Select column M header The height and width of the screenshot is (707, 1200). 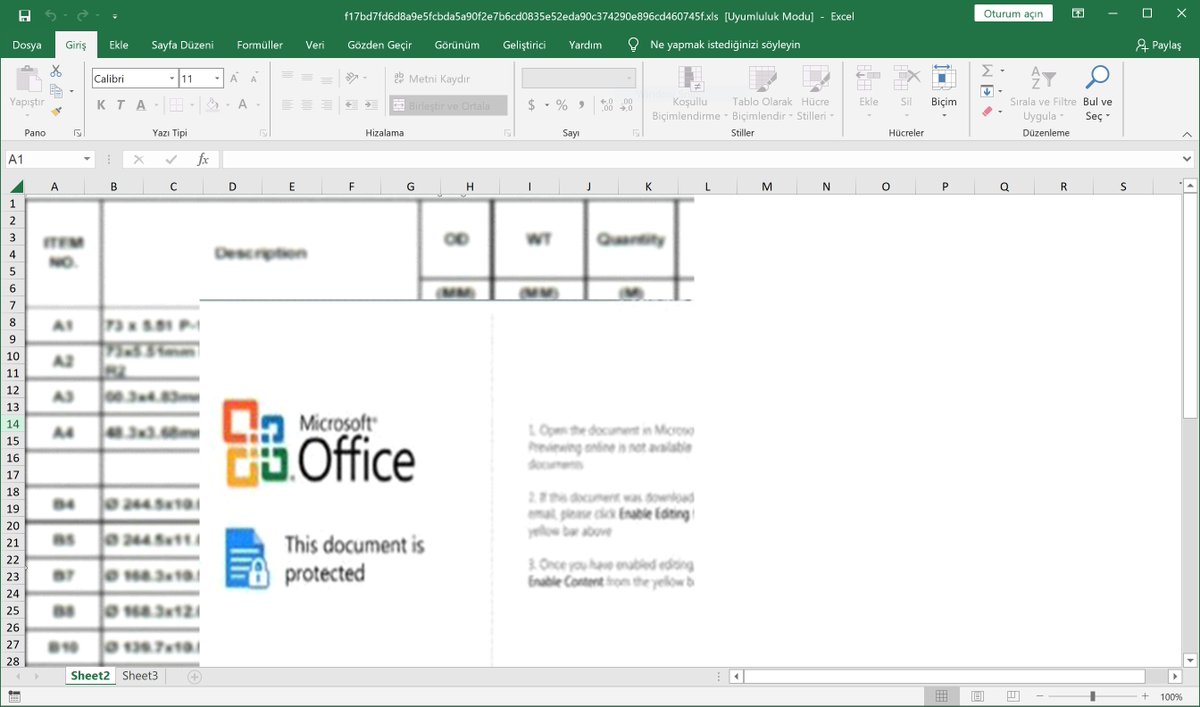pyautogui.click(x=767, y=187)
